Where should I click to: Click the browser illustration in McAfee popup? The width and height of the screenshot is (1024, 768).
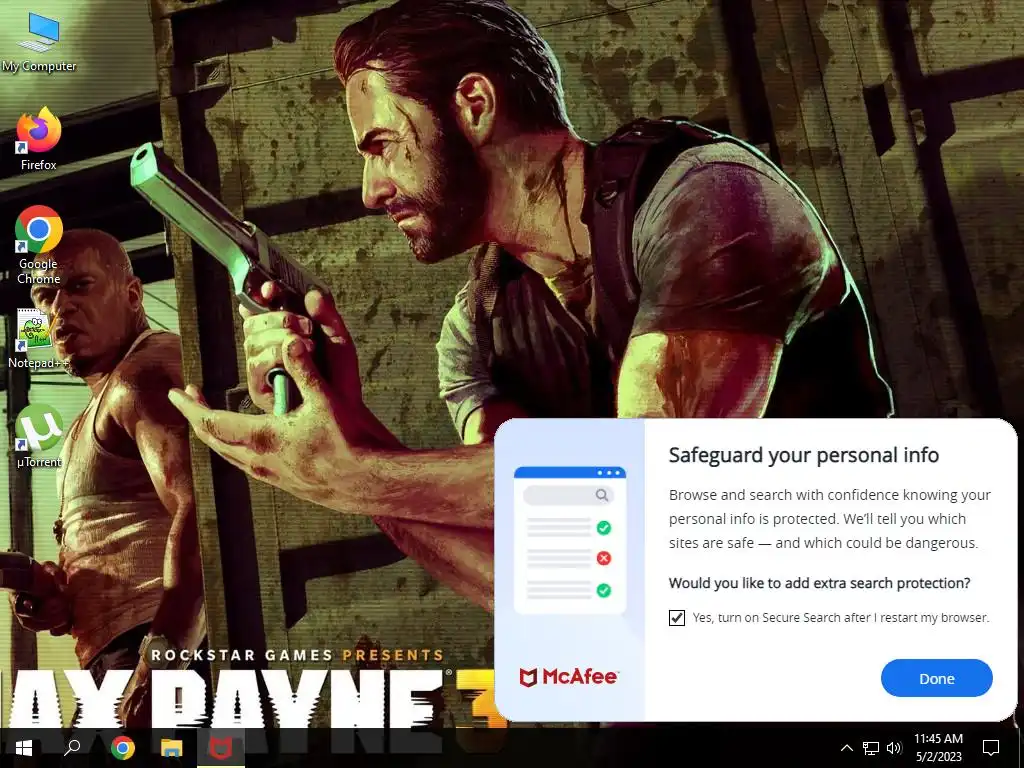570,541
